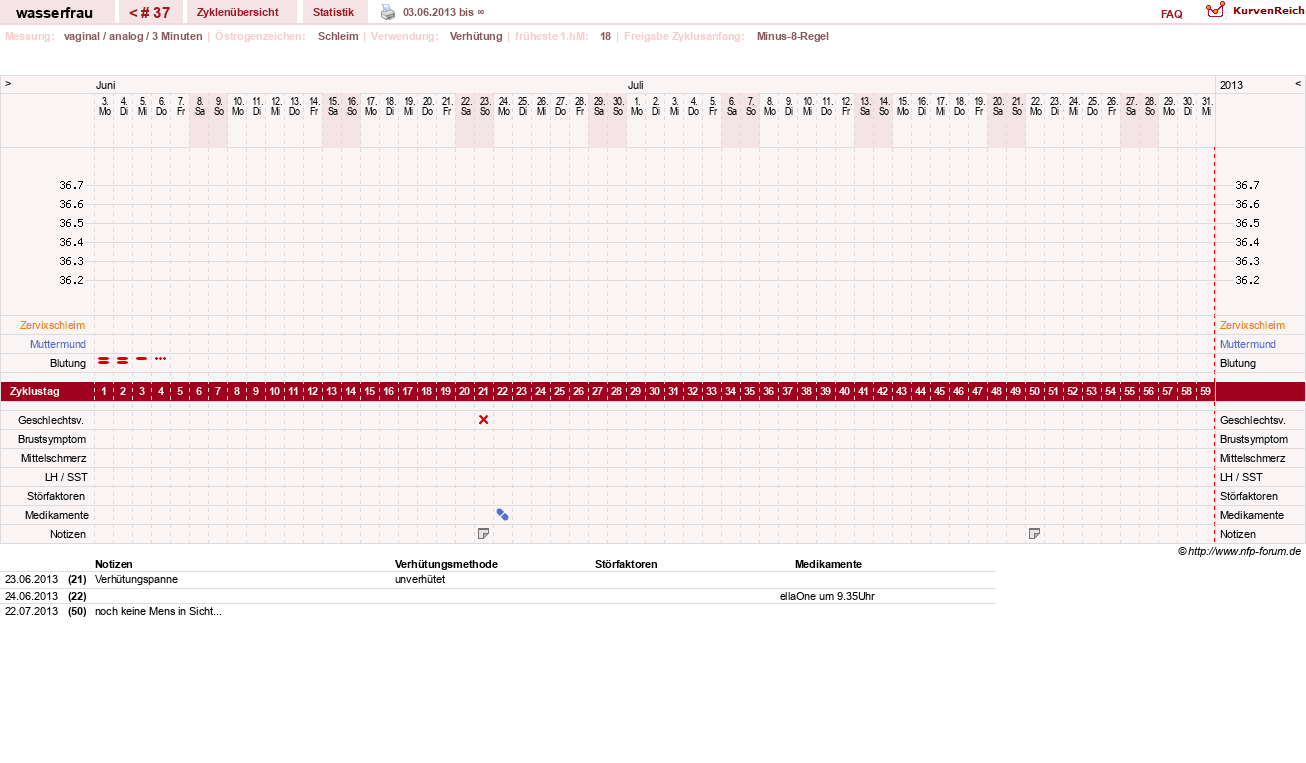The width and height of the screenshot is (1306, 763).
Task: Click the LH / SST row label on left
Action: [x=65, y=477]
